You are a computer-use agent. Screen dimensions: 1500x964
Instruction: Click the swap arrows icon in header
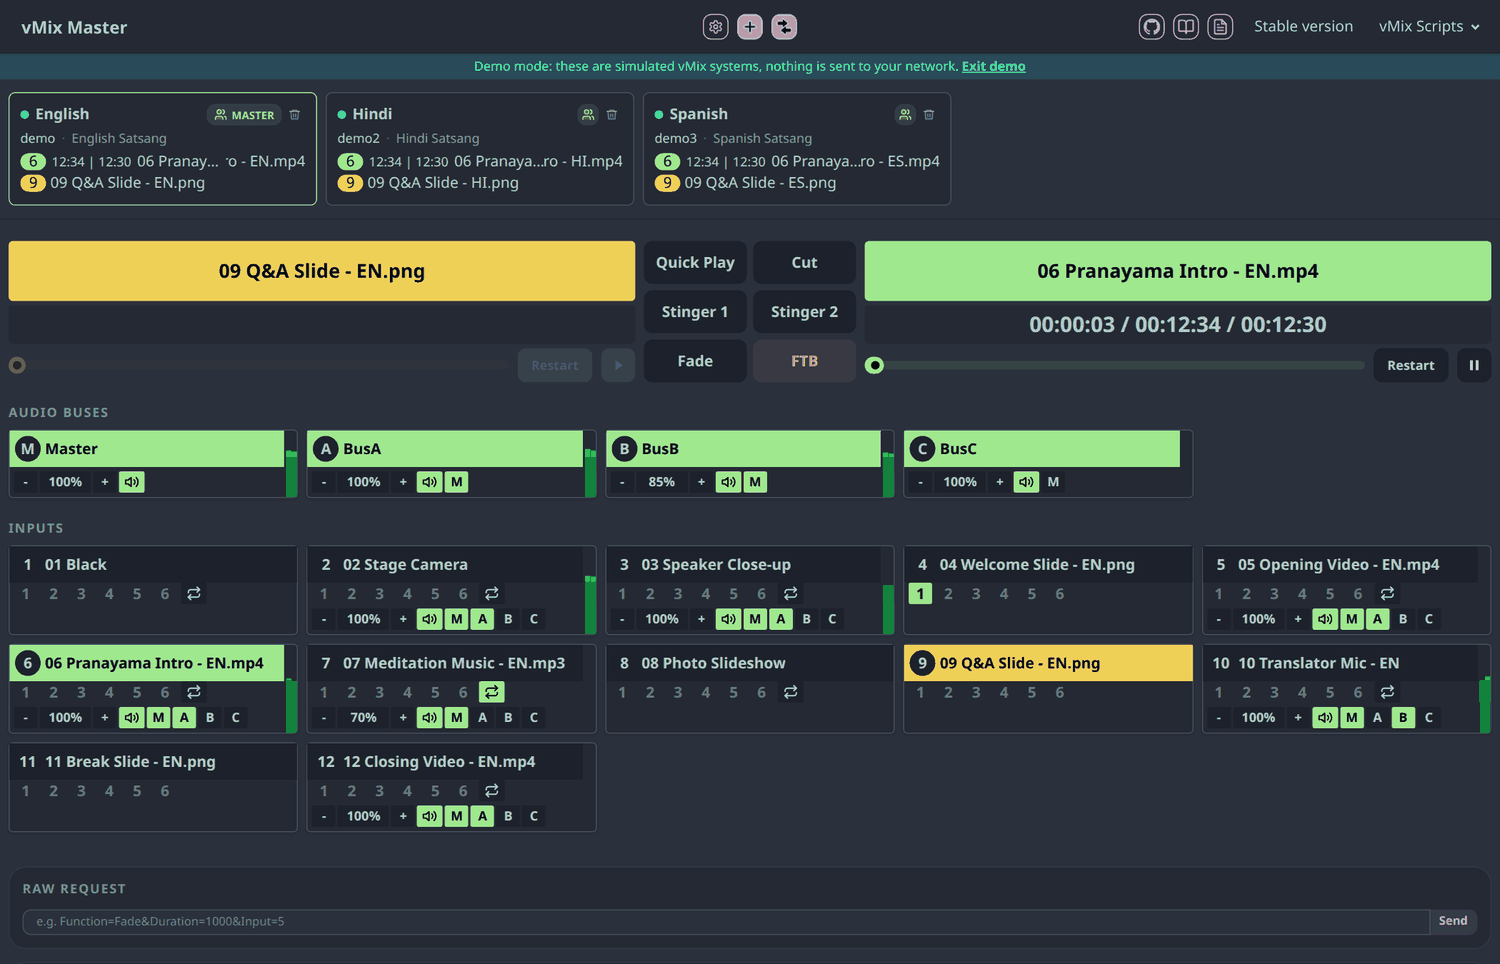point(785,27)
